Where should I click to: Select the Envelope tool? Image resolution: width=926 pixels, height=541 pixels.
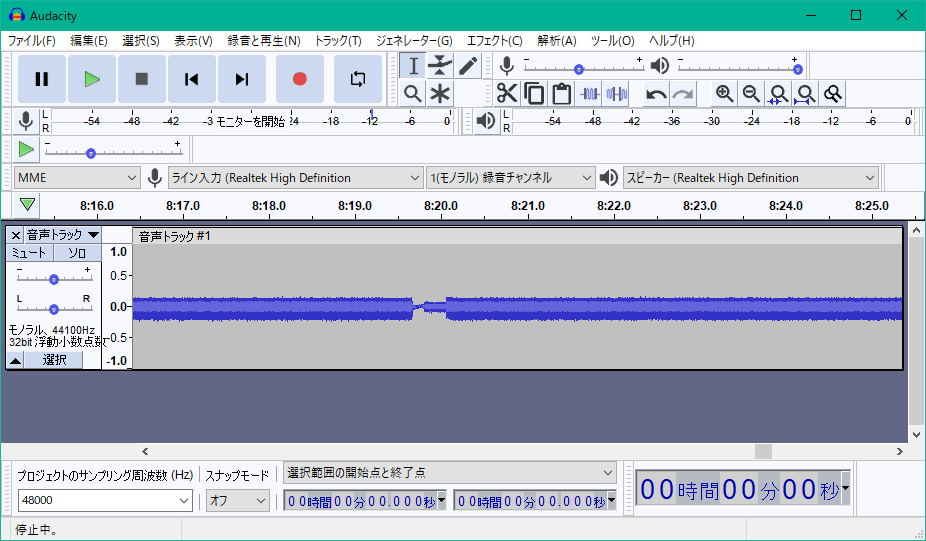(440, 66)
